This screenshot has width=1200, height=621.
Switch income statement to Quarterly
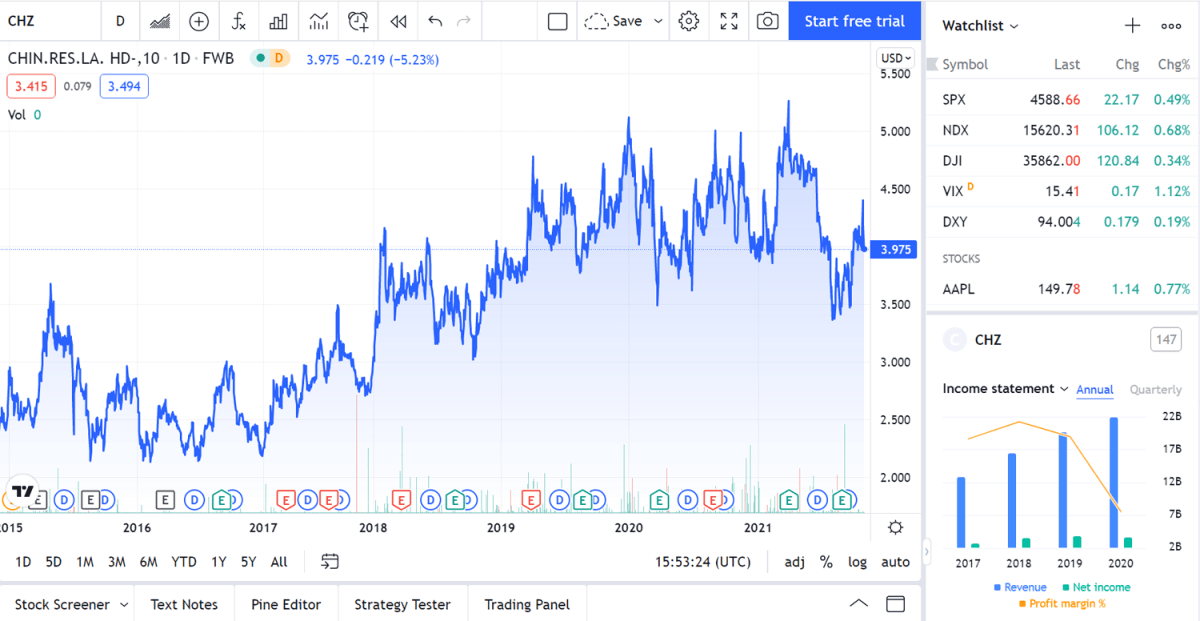tap(1155, 389)
